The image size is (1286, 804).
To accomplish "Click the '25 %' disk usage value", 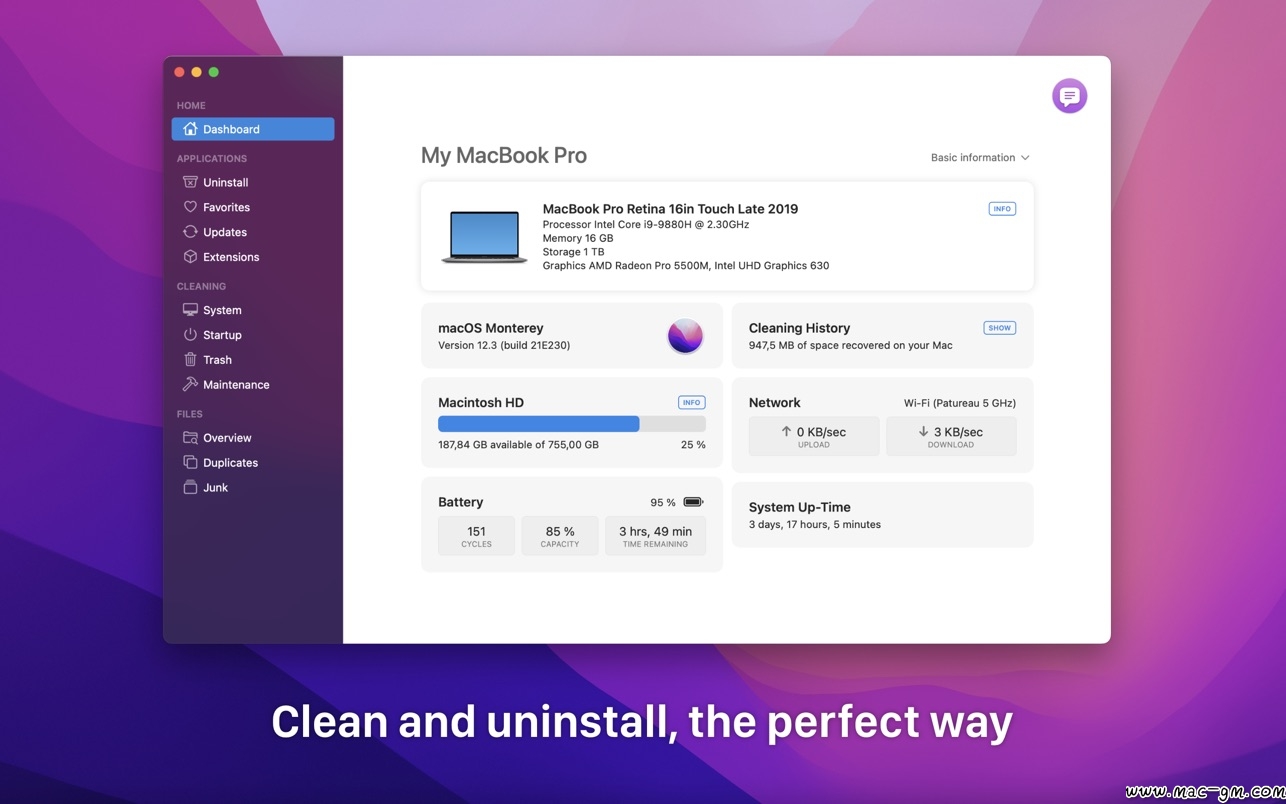I will 693,445.
